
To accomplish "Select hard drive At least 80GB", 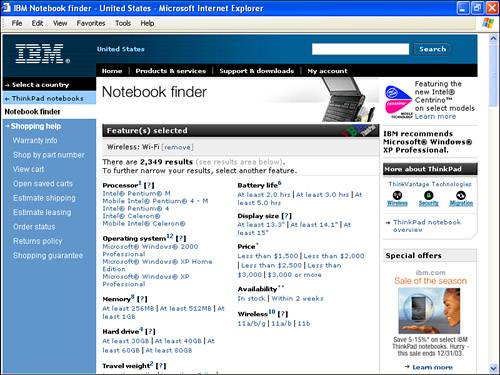I will click(169, 350).
